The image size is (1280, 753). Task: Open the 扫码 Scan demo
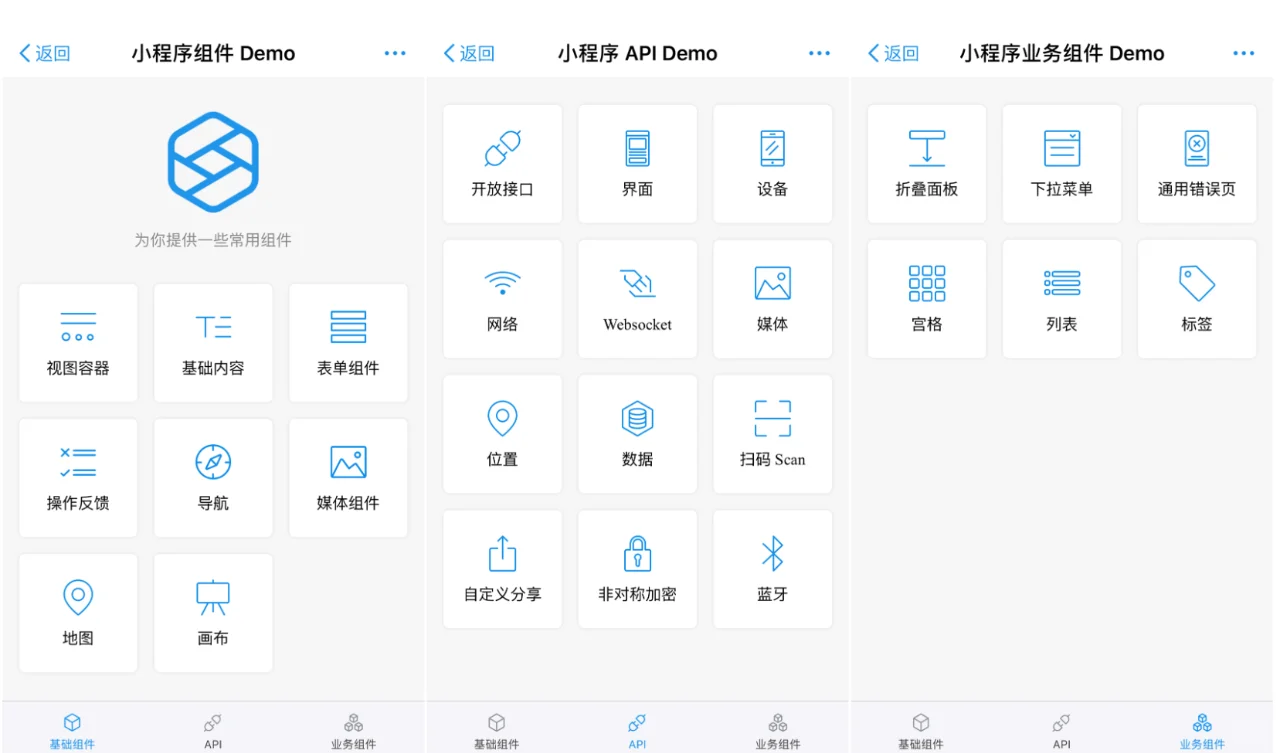pos(772,434)
